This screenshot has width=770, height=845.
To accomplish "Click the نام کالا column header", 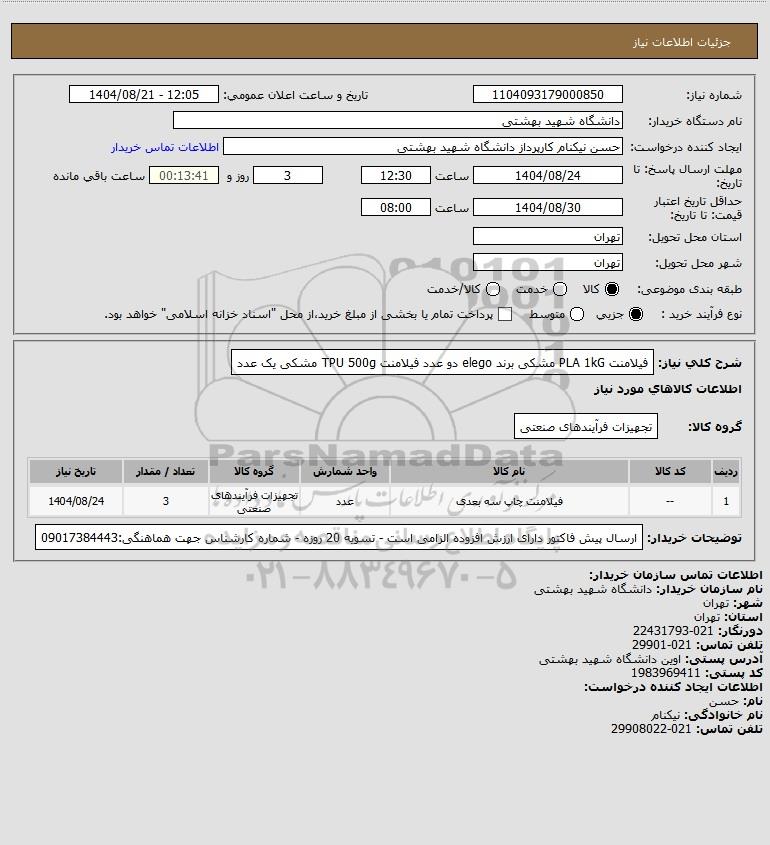I will pos(509,471).
